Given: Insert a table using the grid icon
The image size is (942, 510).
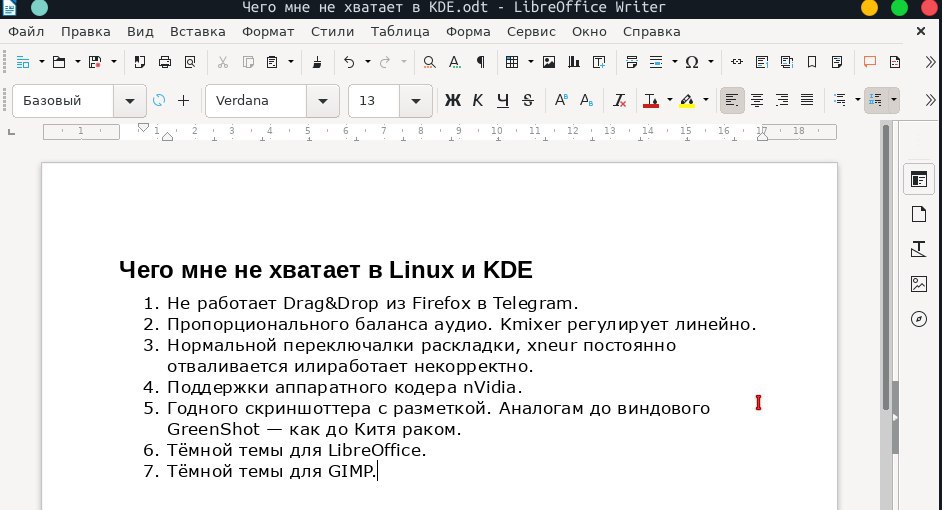Looking at the screenshot, I should [x=512, y=62].
